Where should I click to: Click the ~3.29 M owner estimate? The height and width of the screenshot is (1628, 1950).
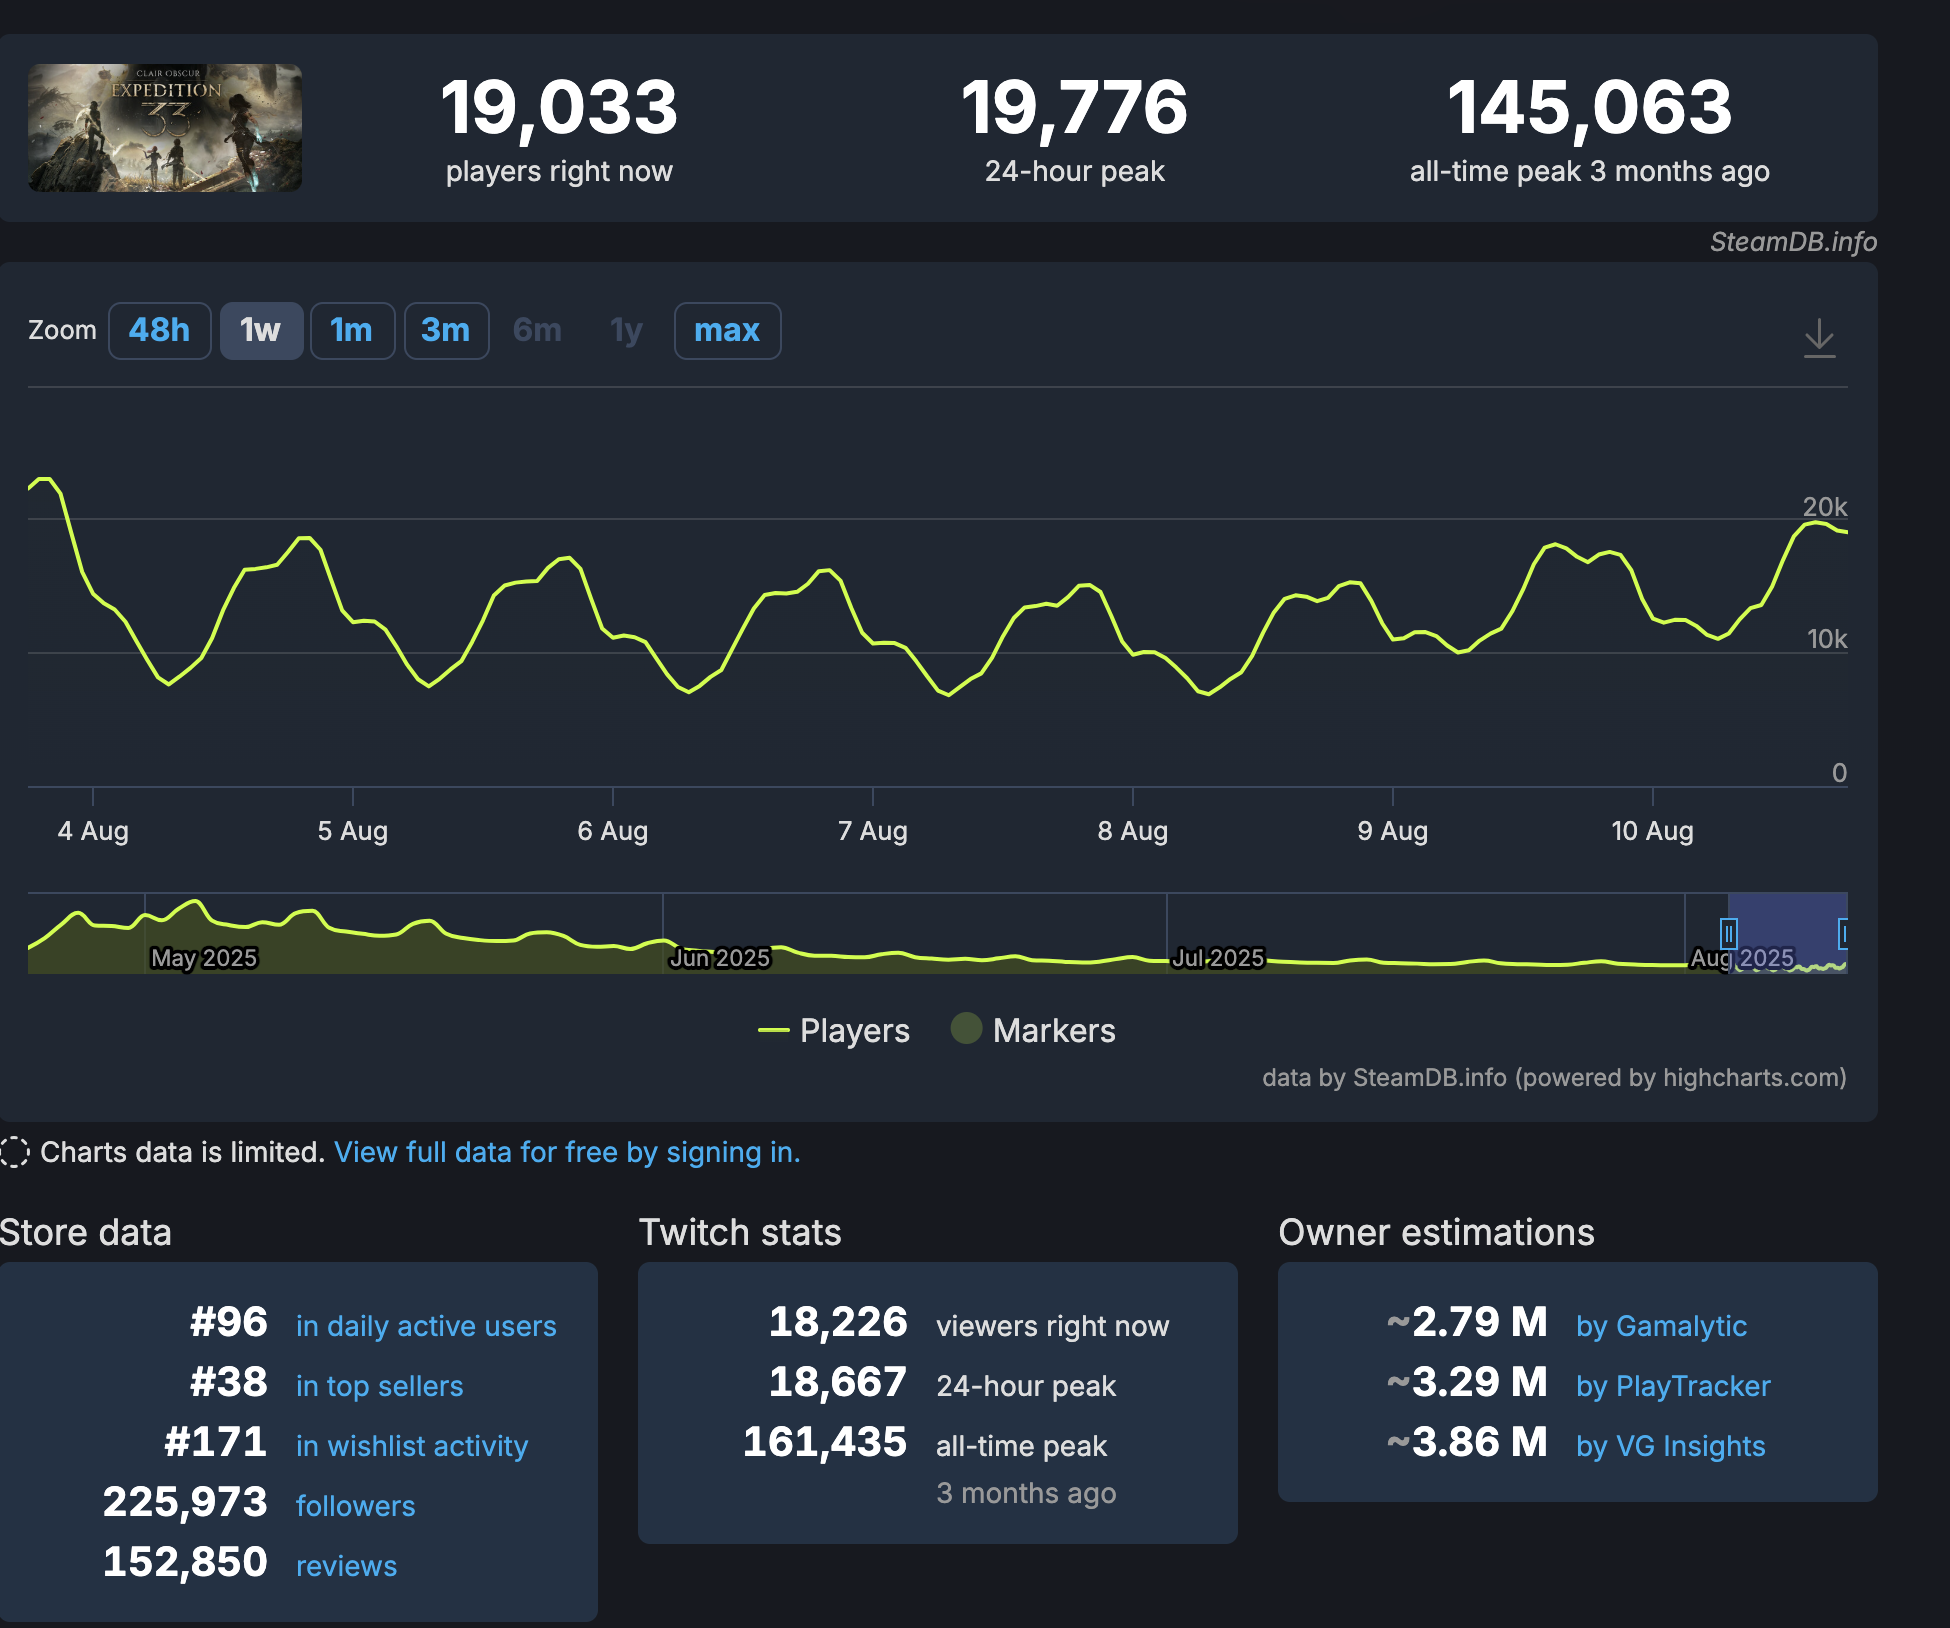(1467, 1382)
